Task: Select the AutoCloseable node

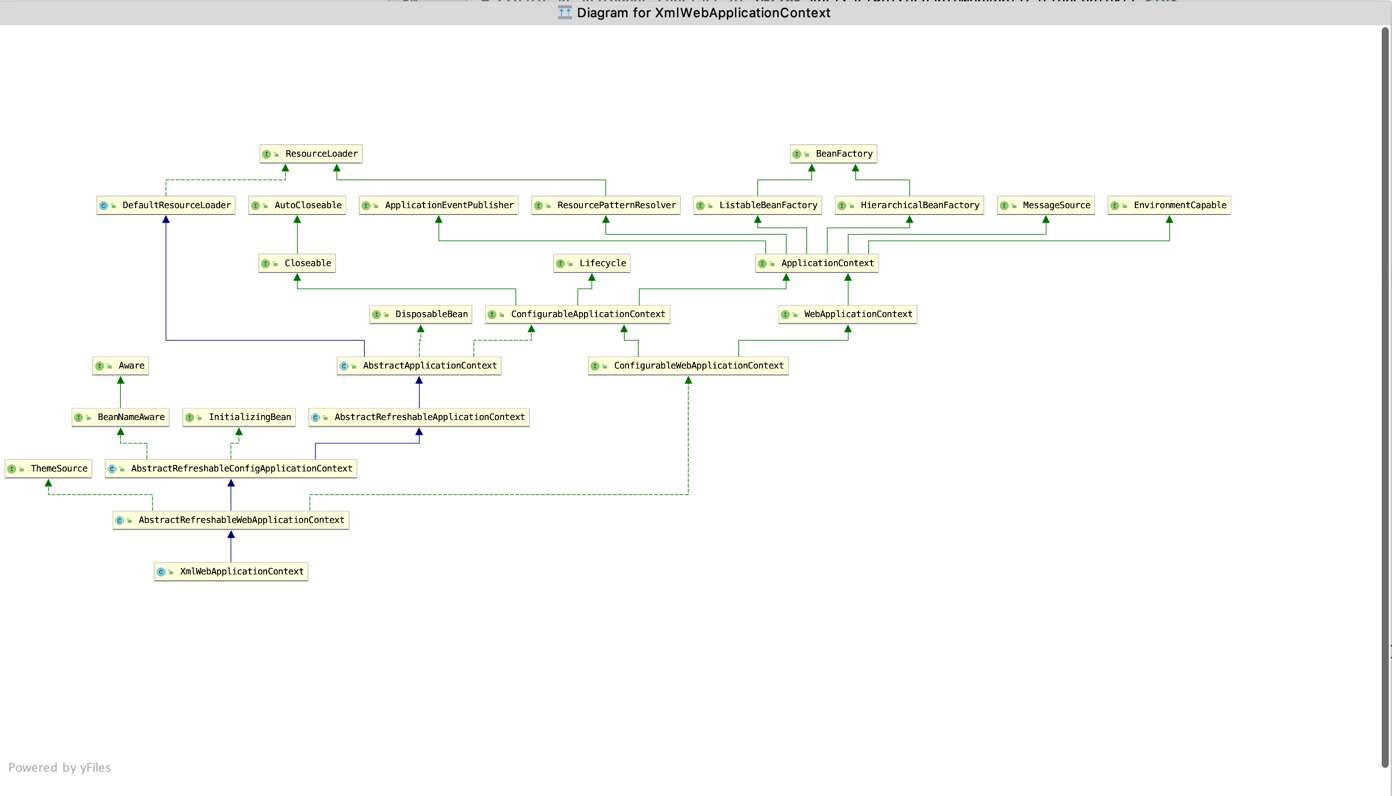Action: 297,205
